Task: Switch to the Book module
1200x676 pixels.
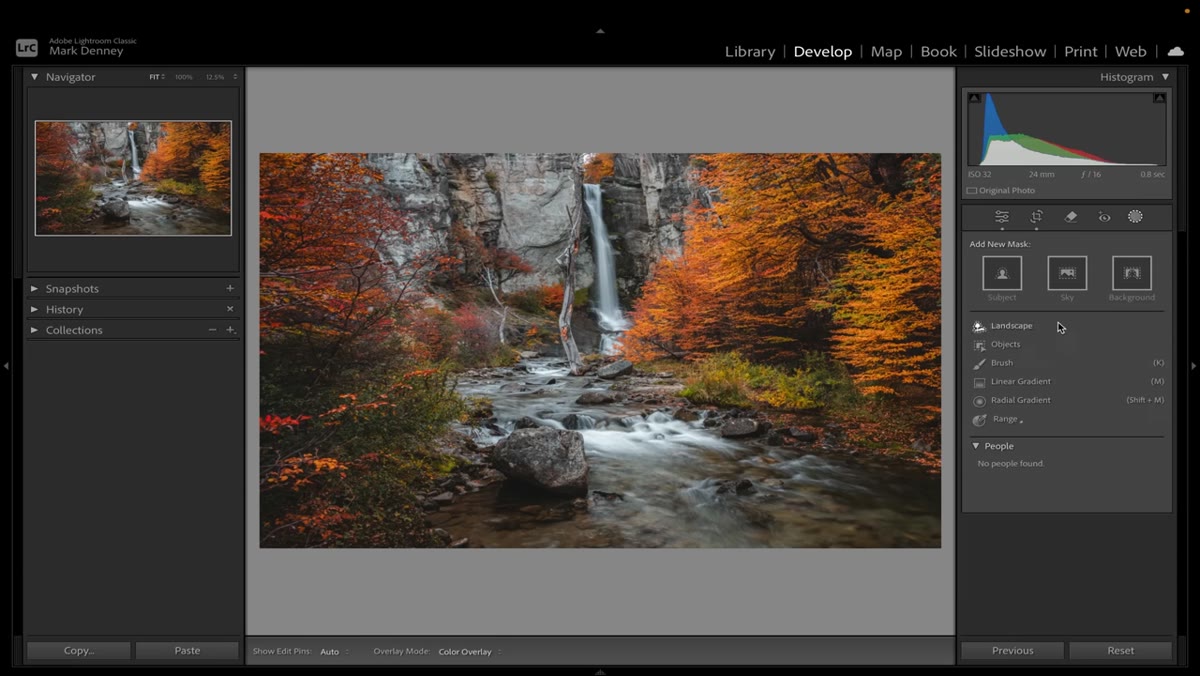Action: tap(938, 51)
